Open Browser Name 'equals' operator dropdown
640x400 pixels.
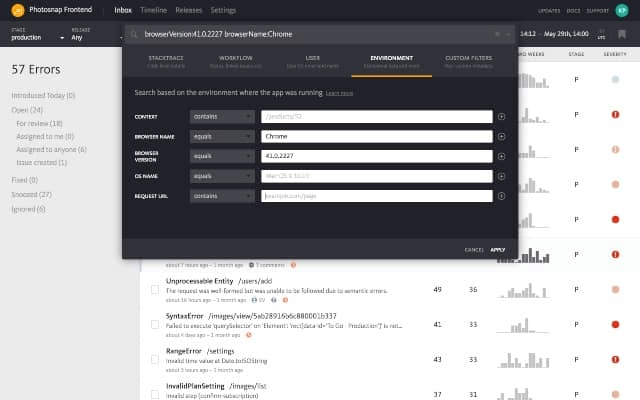[222, 136]
